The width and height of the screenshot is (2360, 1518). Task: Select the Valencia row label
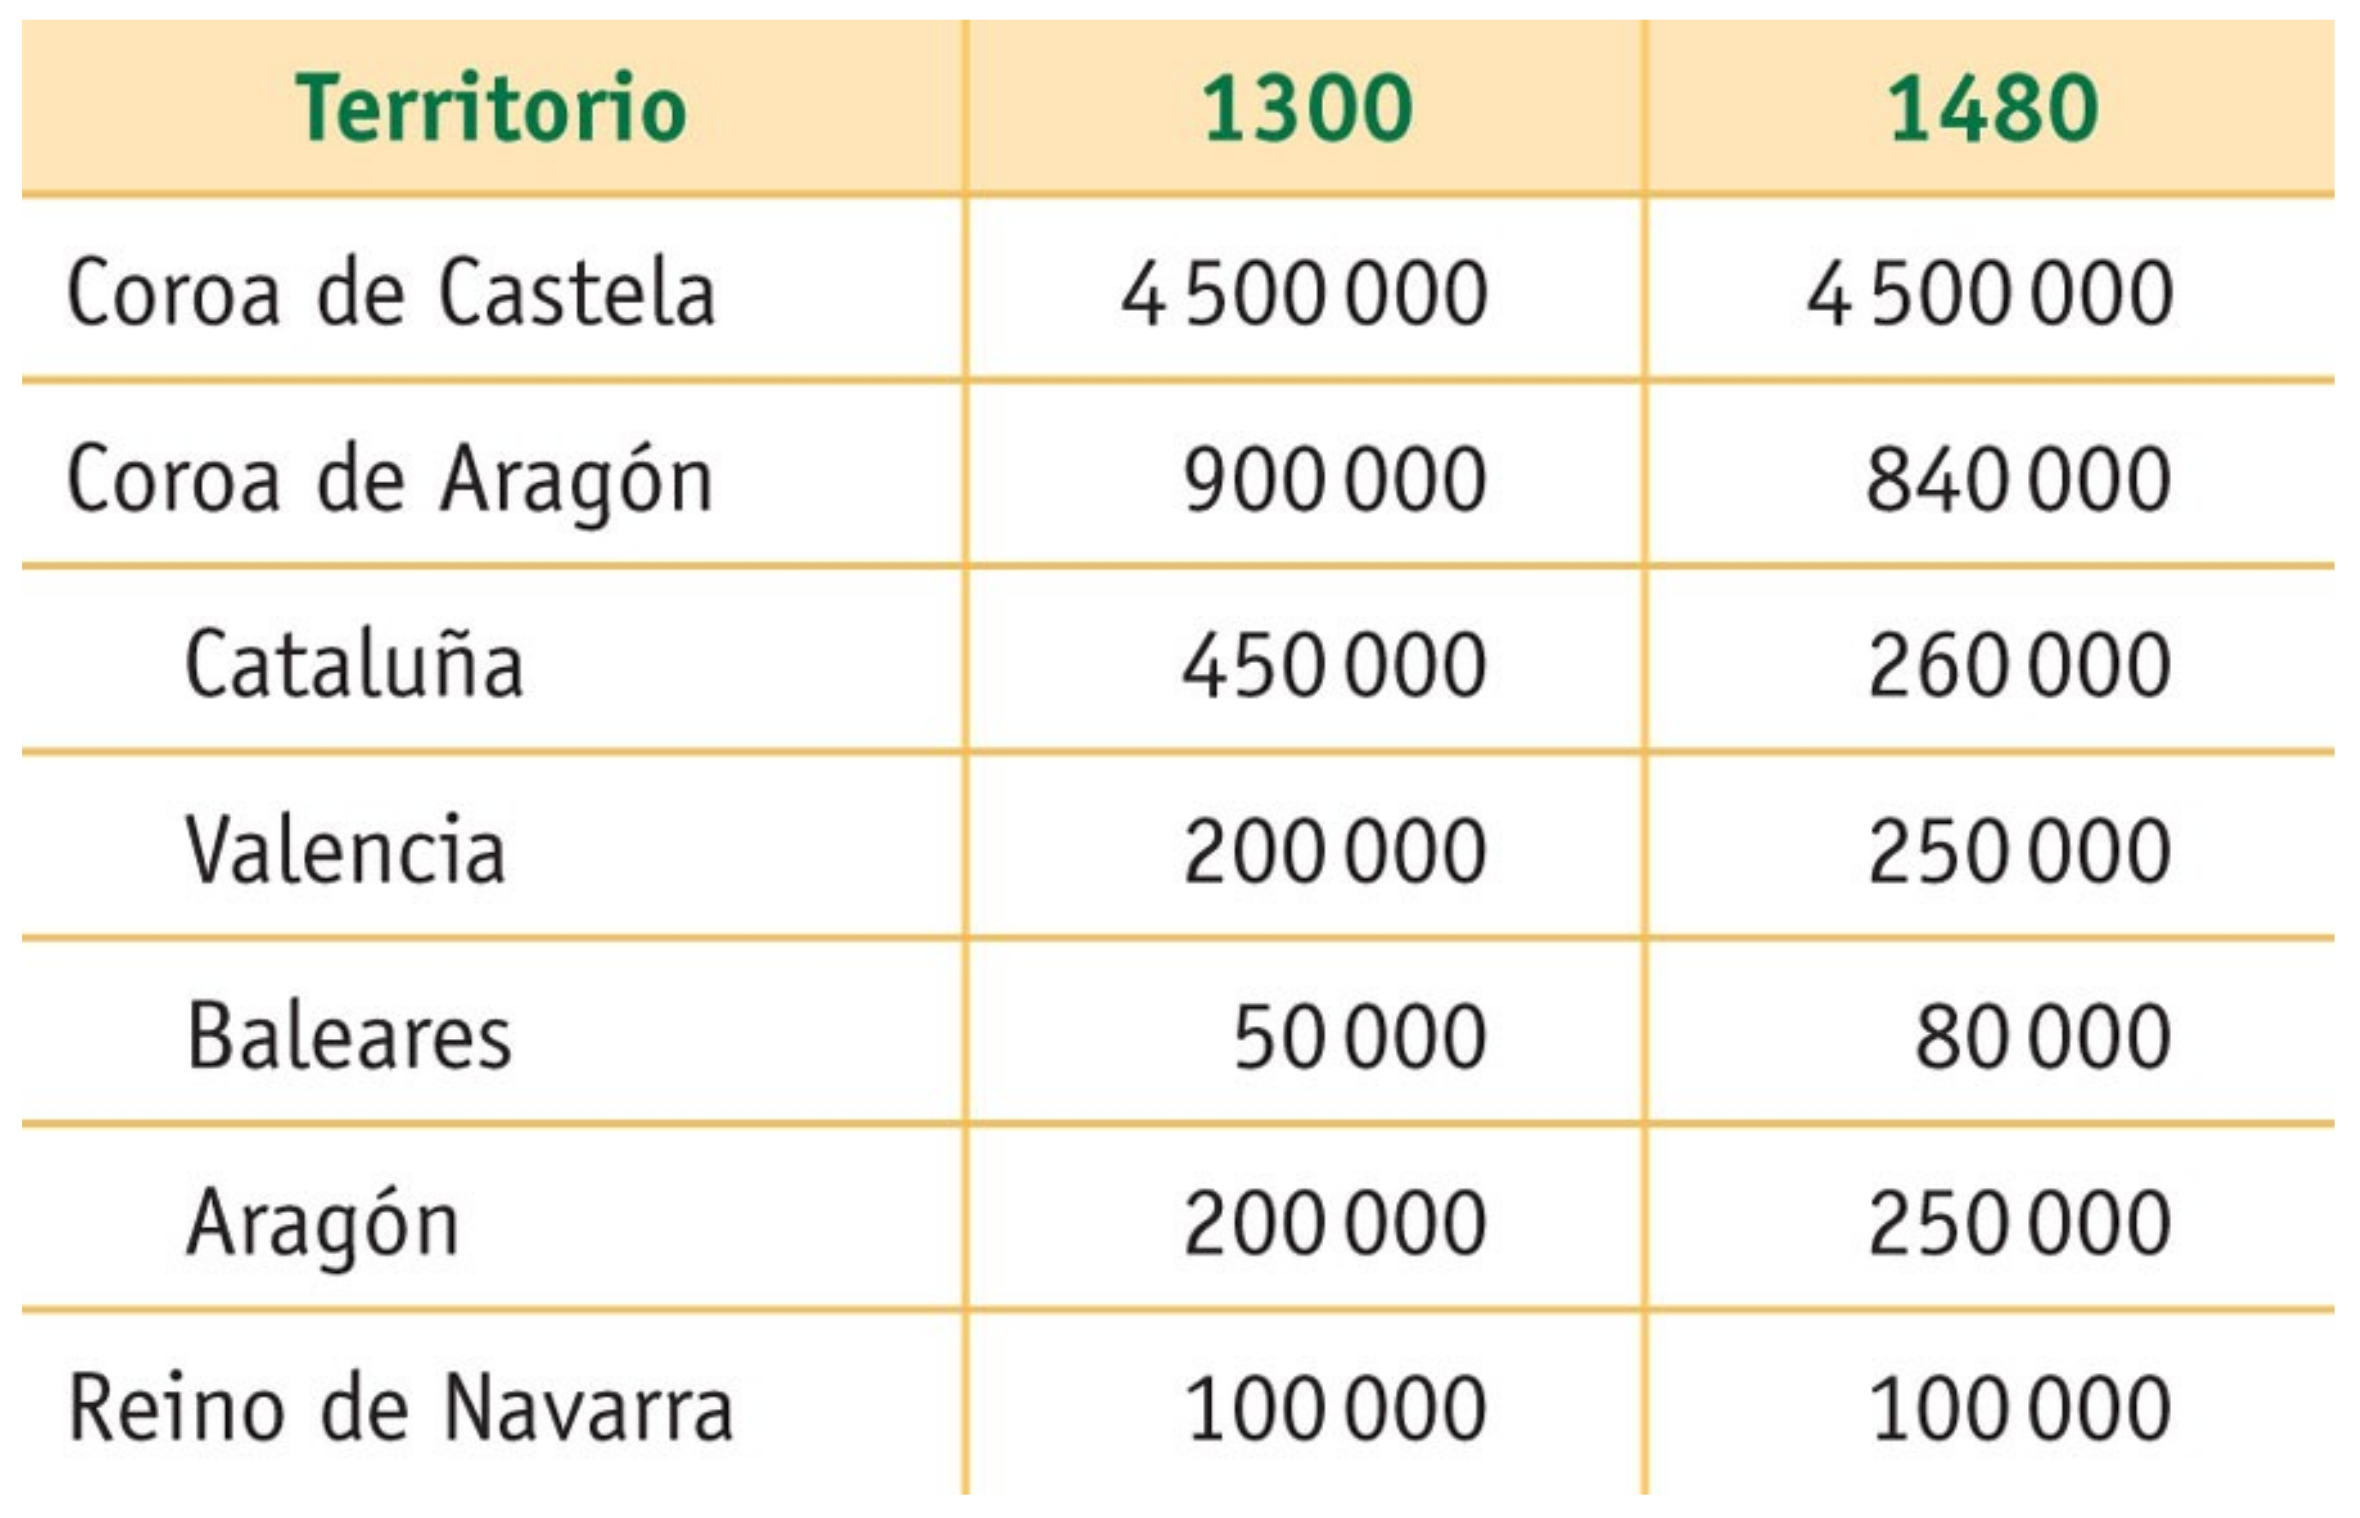coord(345,850)
